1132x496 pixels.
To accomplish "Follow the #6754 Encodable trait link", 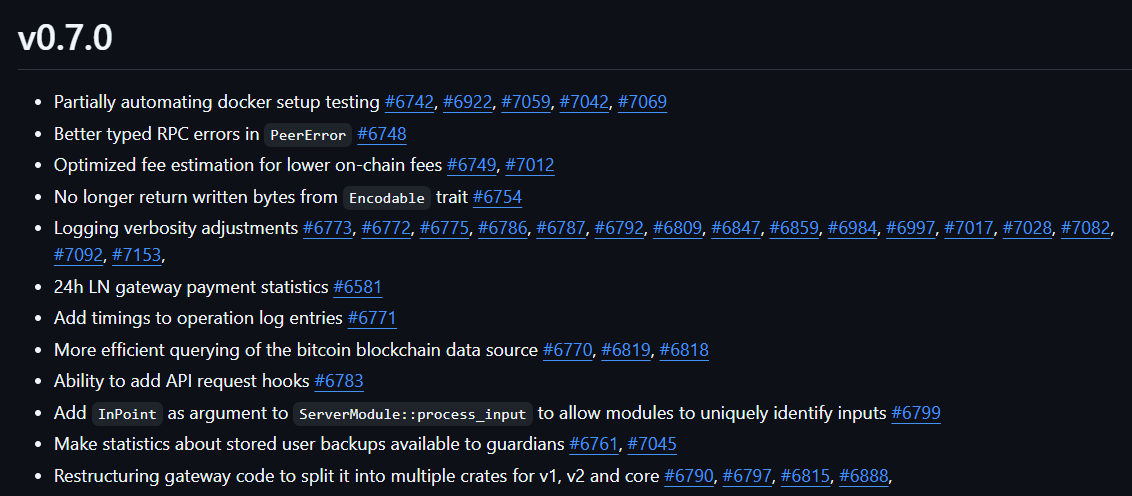I will [x=497, y=197].
